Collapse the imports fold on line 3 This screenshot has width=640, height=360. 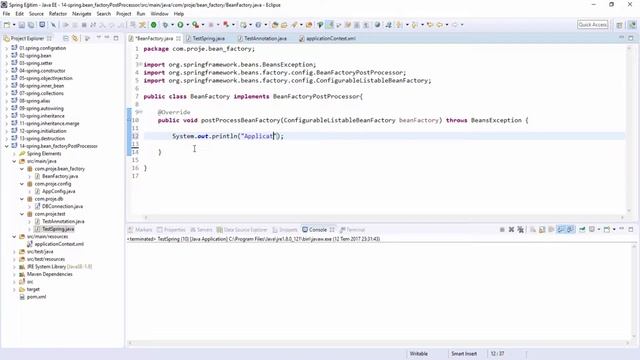140,64
